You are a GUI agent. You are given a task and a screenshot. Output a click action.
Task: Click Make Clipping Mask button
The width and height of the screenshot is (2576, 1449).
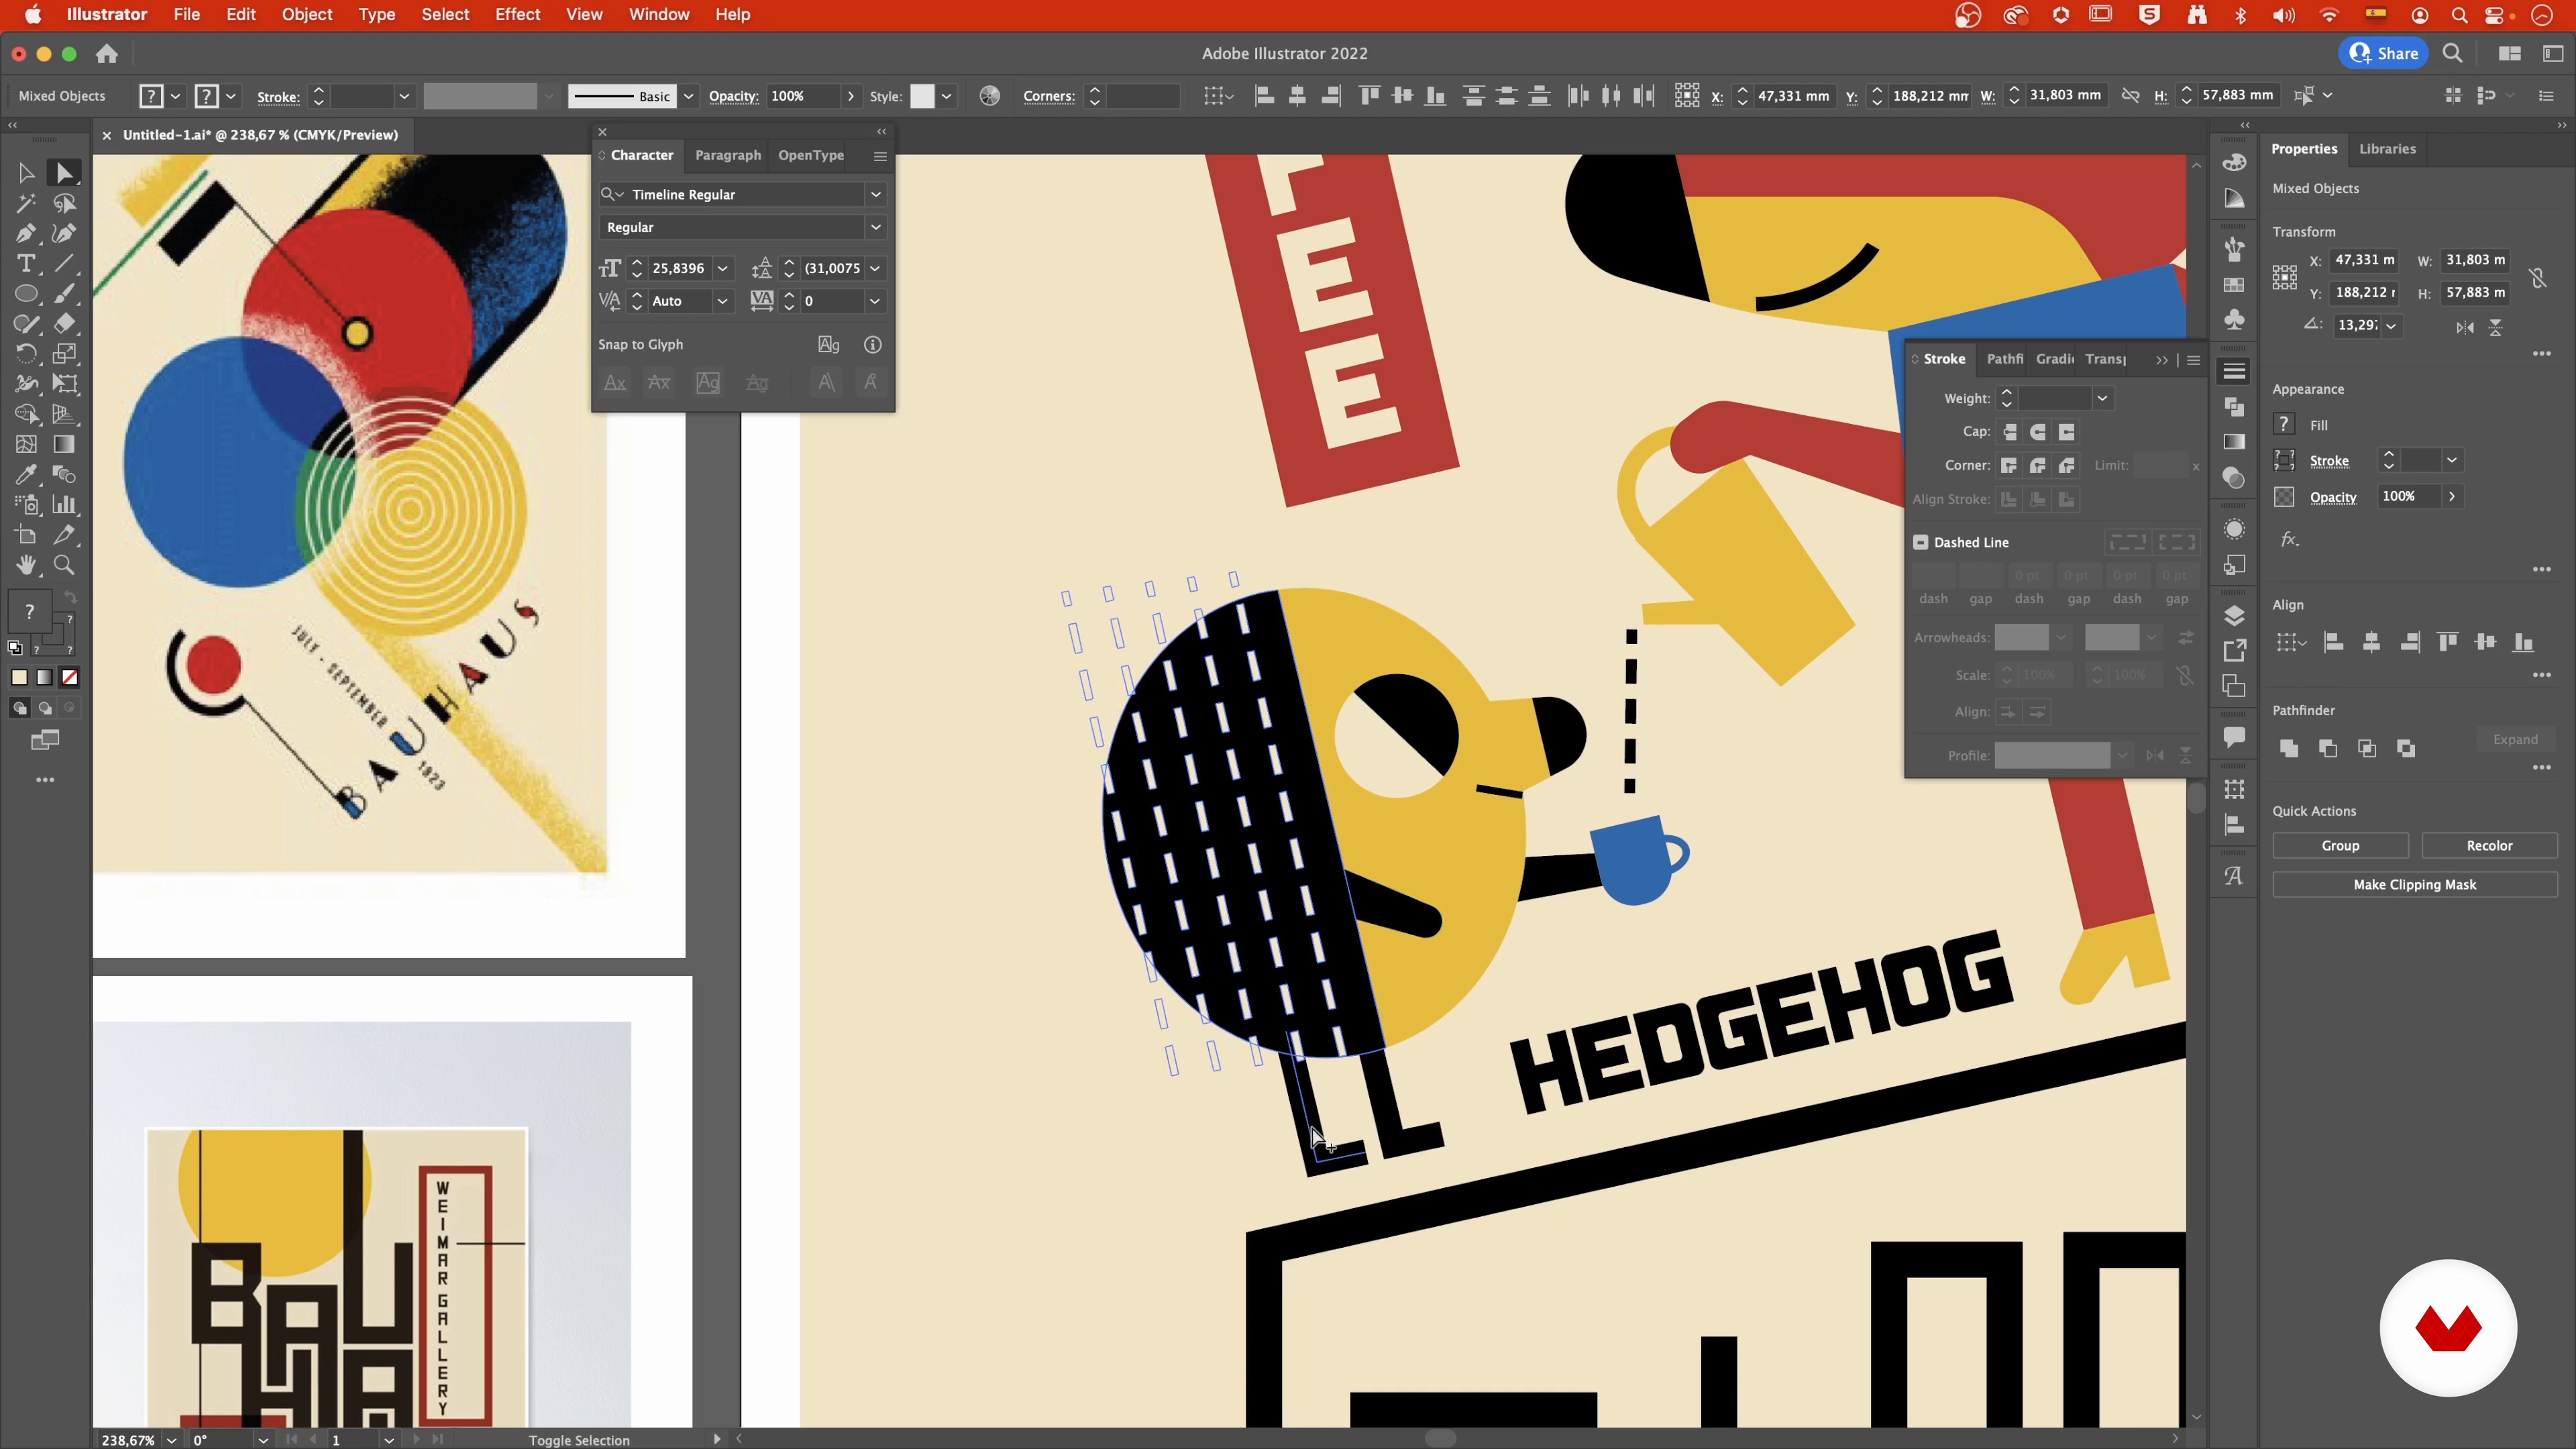click(x=2414, y=884)
